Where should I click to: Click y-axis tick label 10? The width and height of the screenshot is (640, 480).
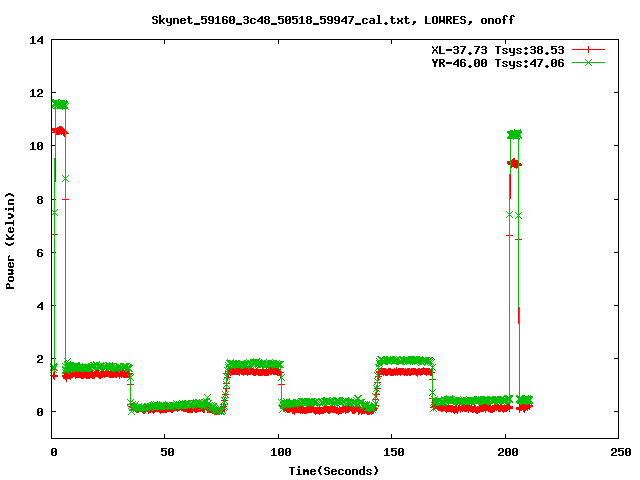point(36,146)
